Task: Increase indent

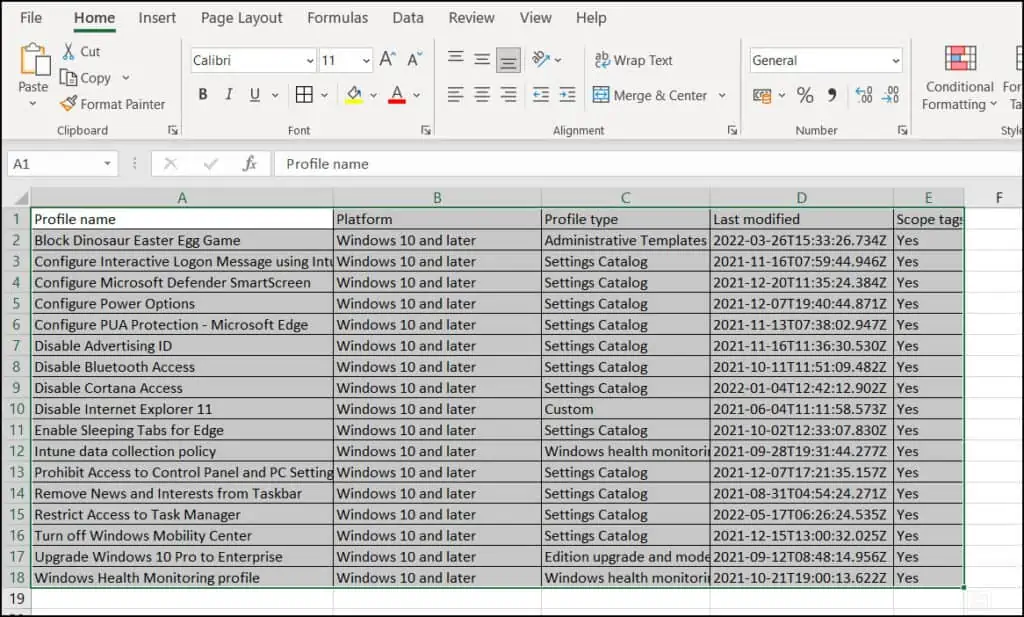Action: 568,95
